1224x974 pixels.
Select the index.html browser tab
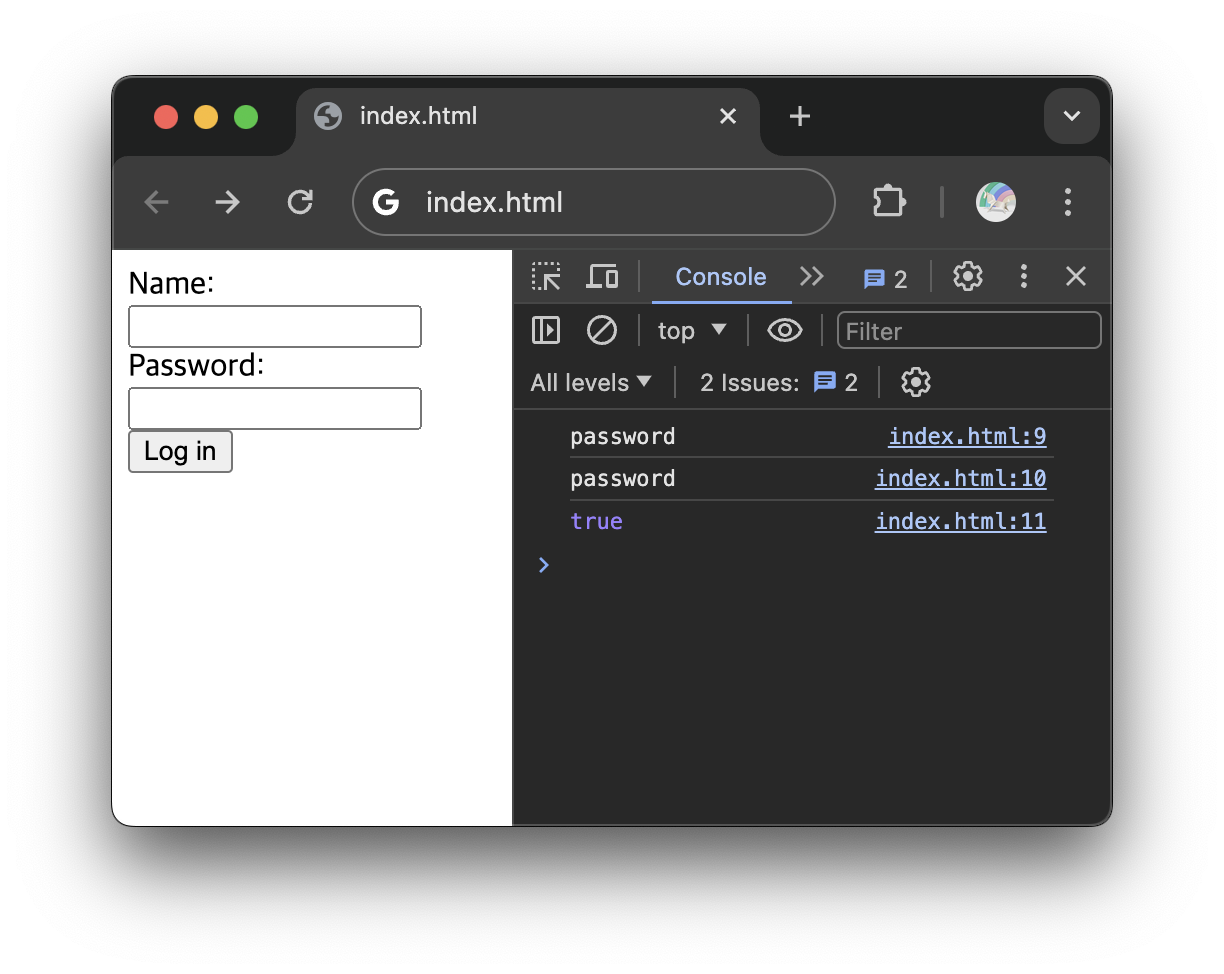528,116
